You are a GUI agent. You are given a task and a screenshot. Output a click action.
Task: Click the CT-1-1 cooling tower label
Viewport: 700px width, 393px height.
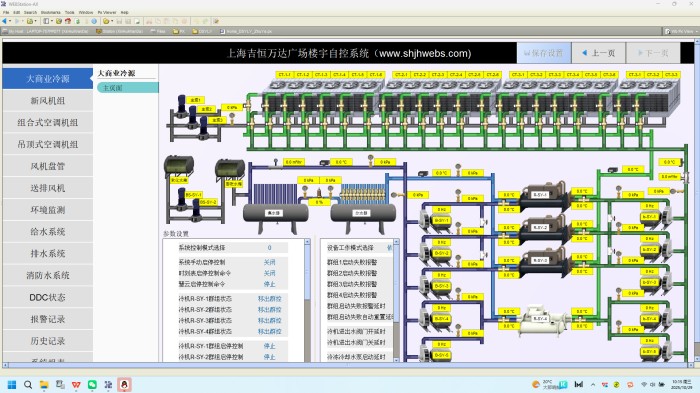[x=285, y=75]
